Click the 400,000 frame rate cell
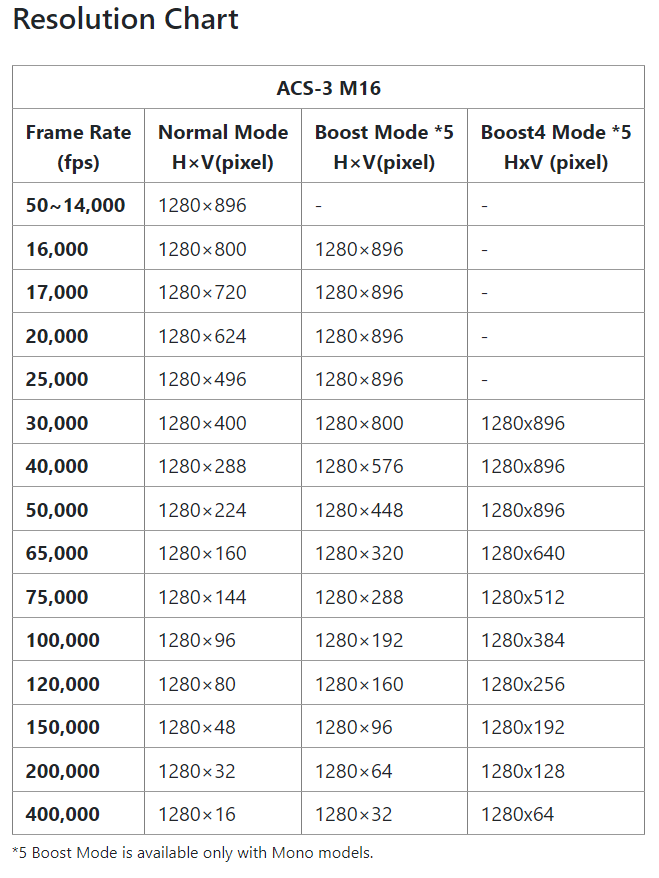Screen dimensions: 659x878 pyautogui.click(x=63, y=815)
